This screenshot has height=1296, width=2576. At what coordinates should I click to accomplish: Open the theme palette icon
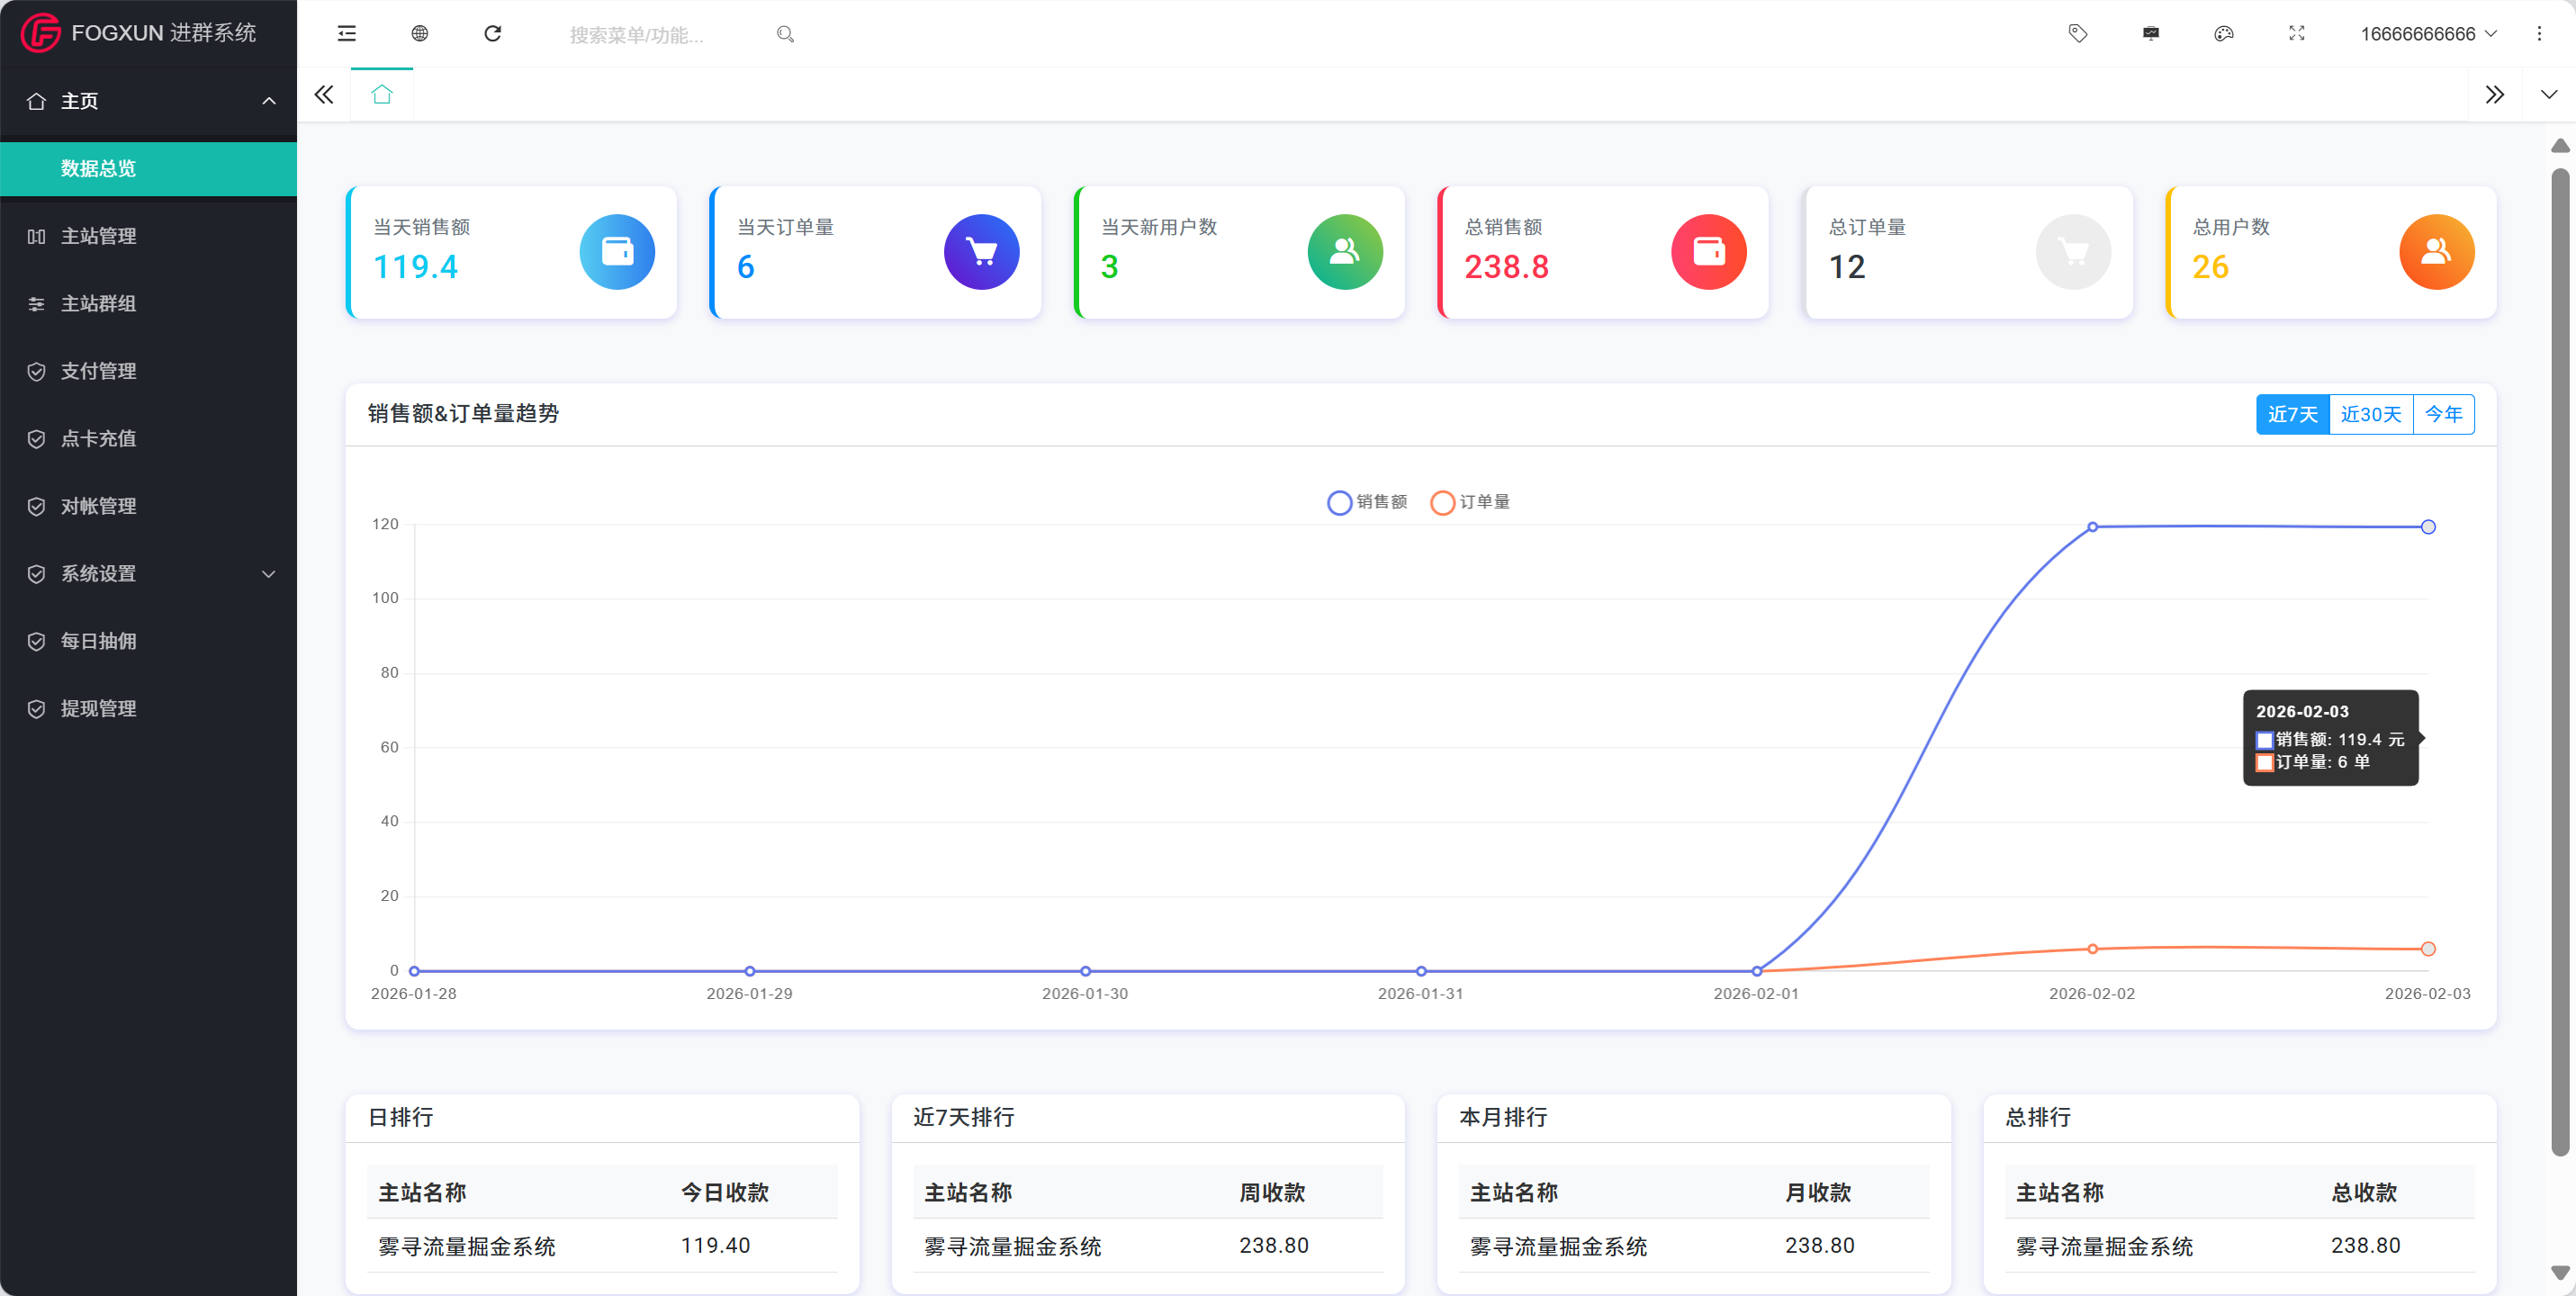click(2224, 33)
